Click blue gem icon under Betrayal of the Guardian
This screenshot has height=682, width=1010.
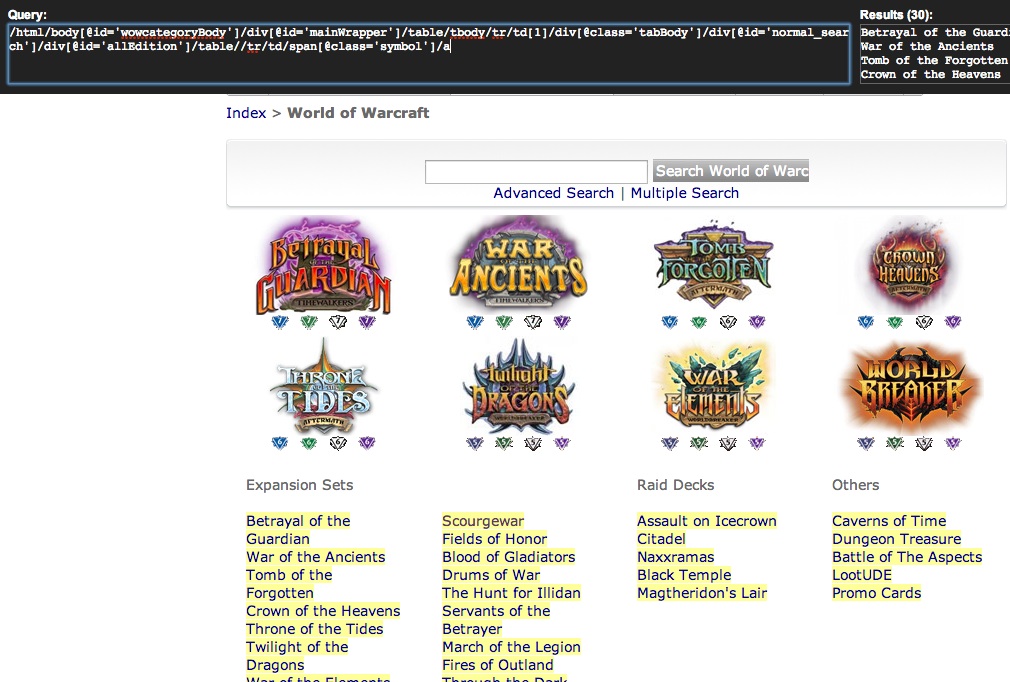(x=280, y=322)
